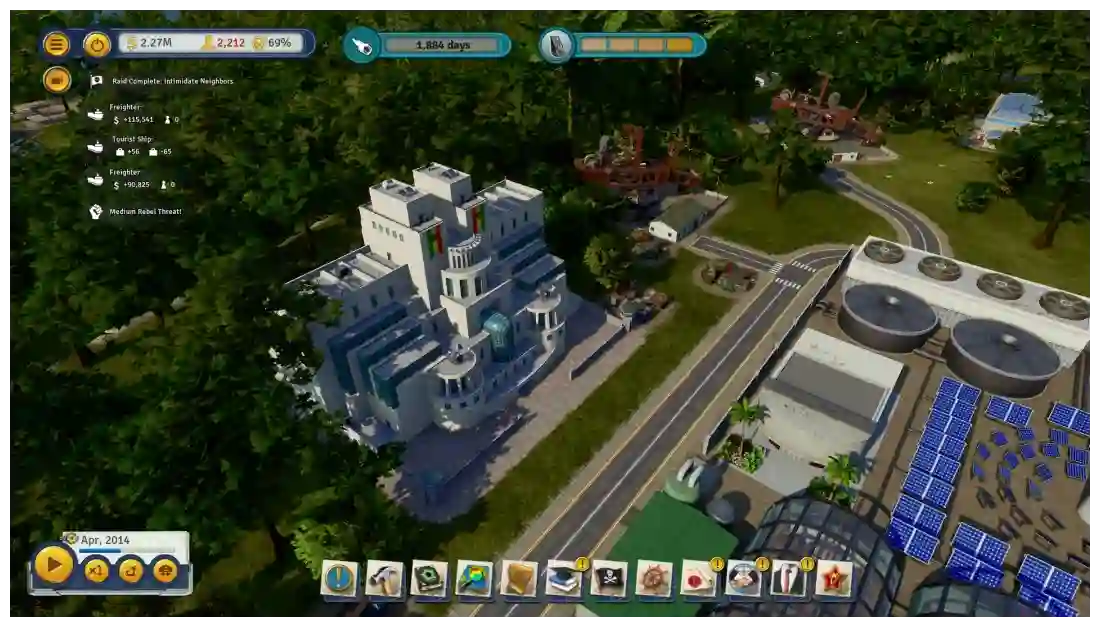Click the round era icon beside the segmented bar
Image resolution: width=1100 pixels, height=627 pixels.
coord(557,46)
